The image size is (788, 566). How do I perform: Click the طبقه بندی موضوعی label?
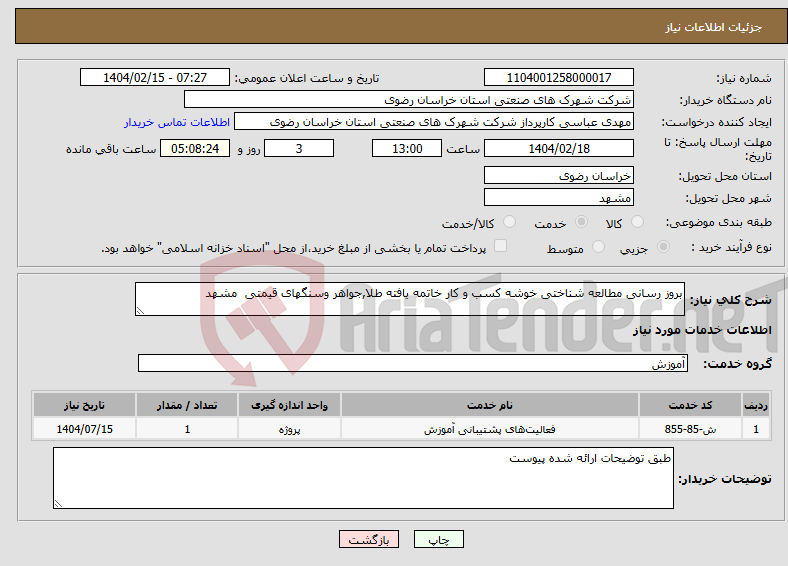[719, 222]
